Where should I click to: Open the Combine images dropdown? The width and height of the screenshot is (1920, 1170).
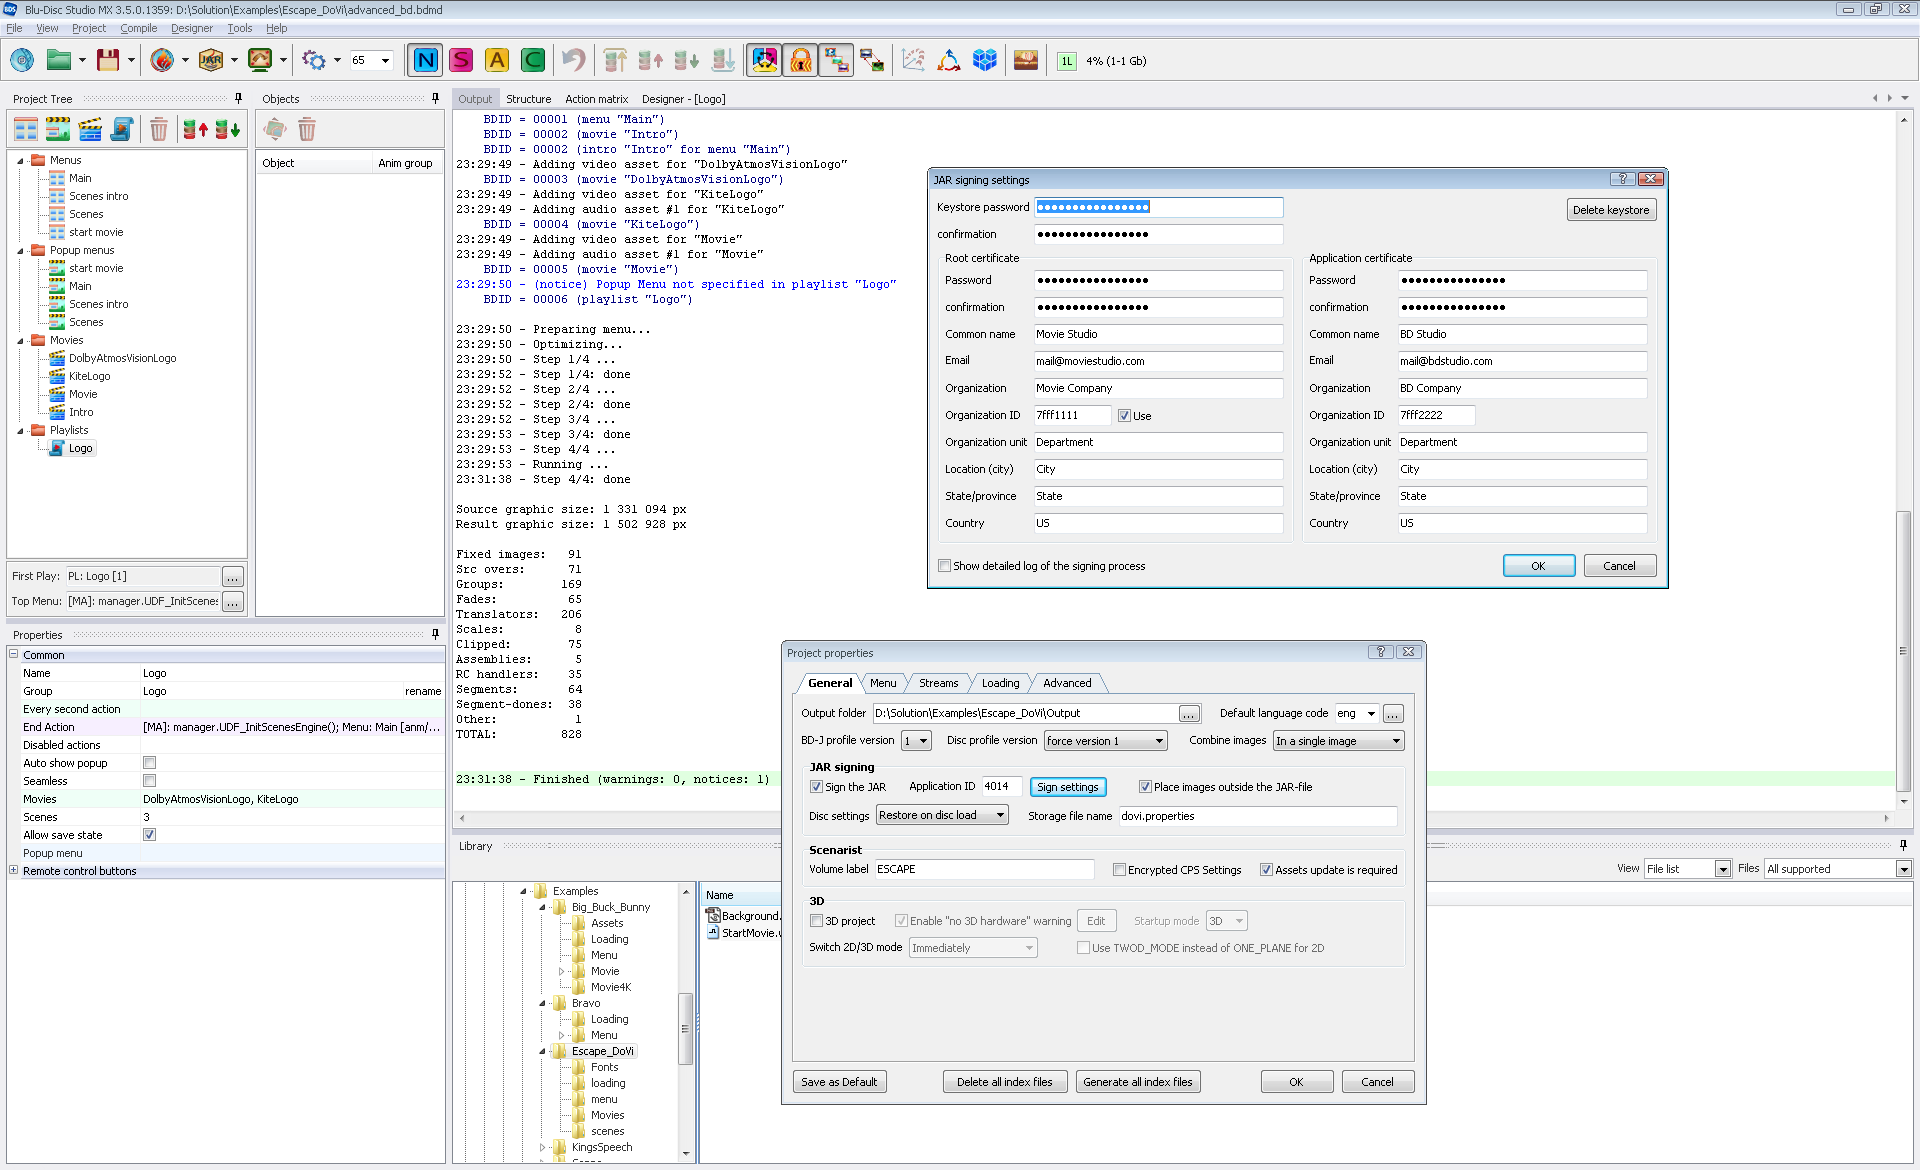click(x=1338, y=741)
